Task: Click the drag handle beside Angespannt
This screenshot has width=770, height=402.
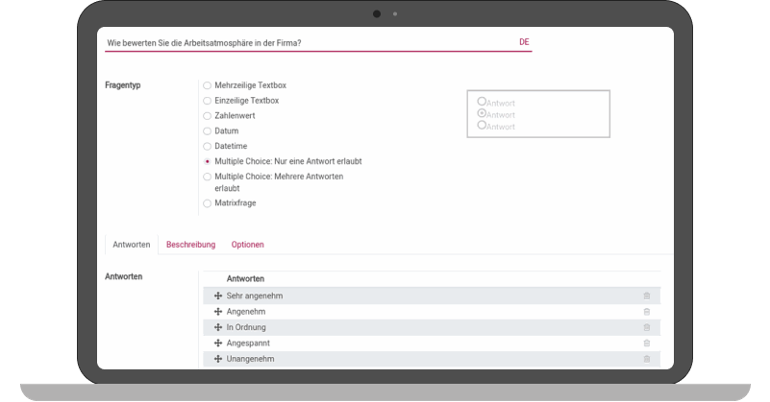Action: click(218, 343)
